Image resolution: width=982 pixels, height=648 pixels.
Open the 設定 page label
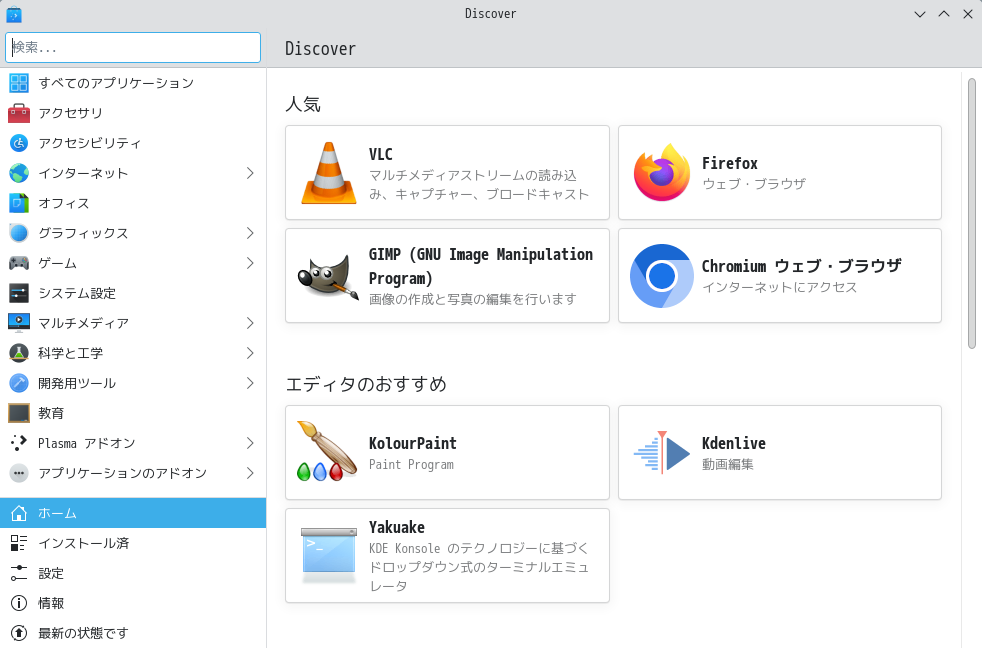coord(51,573)
